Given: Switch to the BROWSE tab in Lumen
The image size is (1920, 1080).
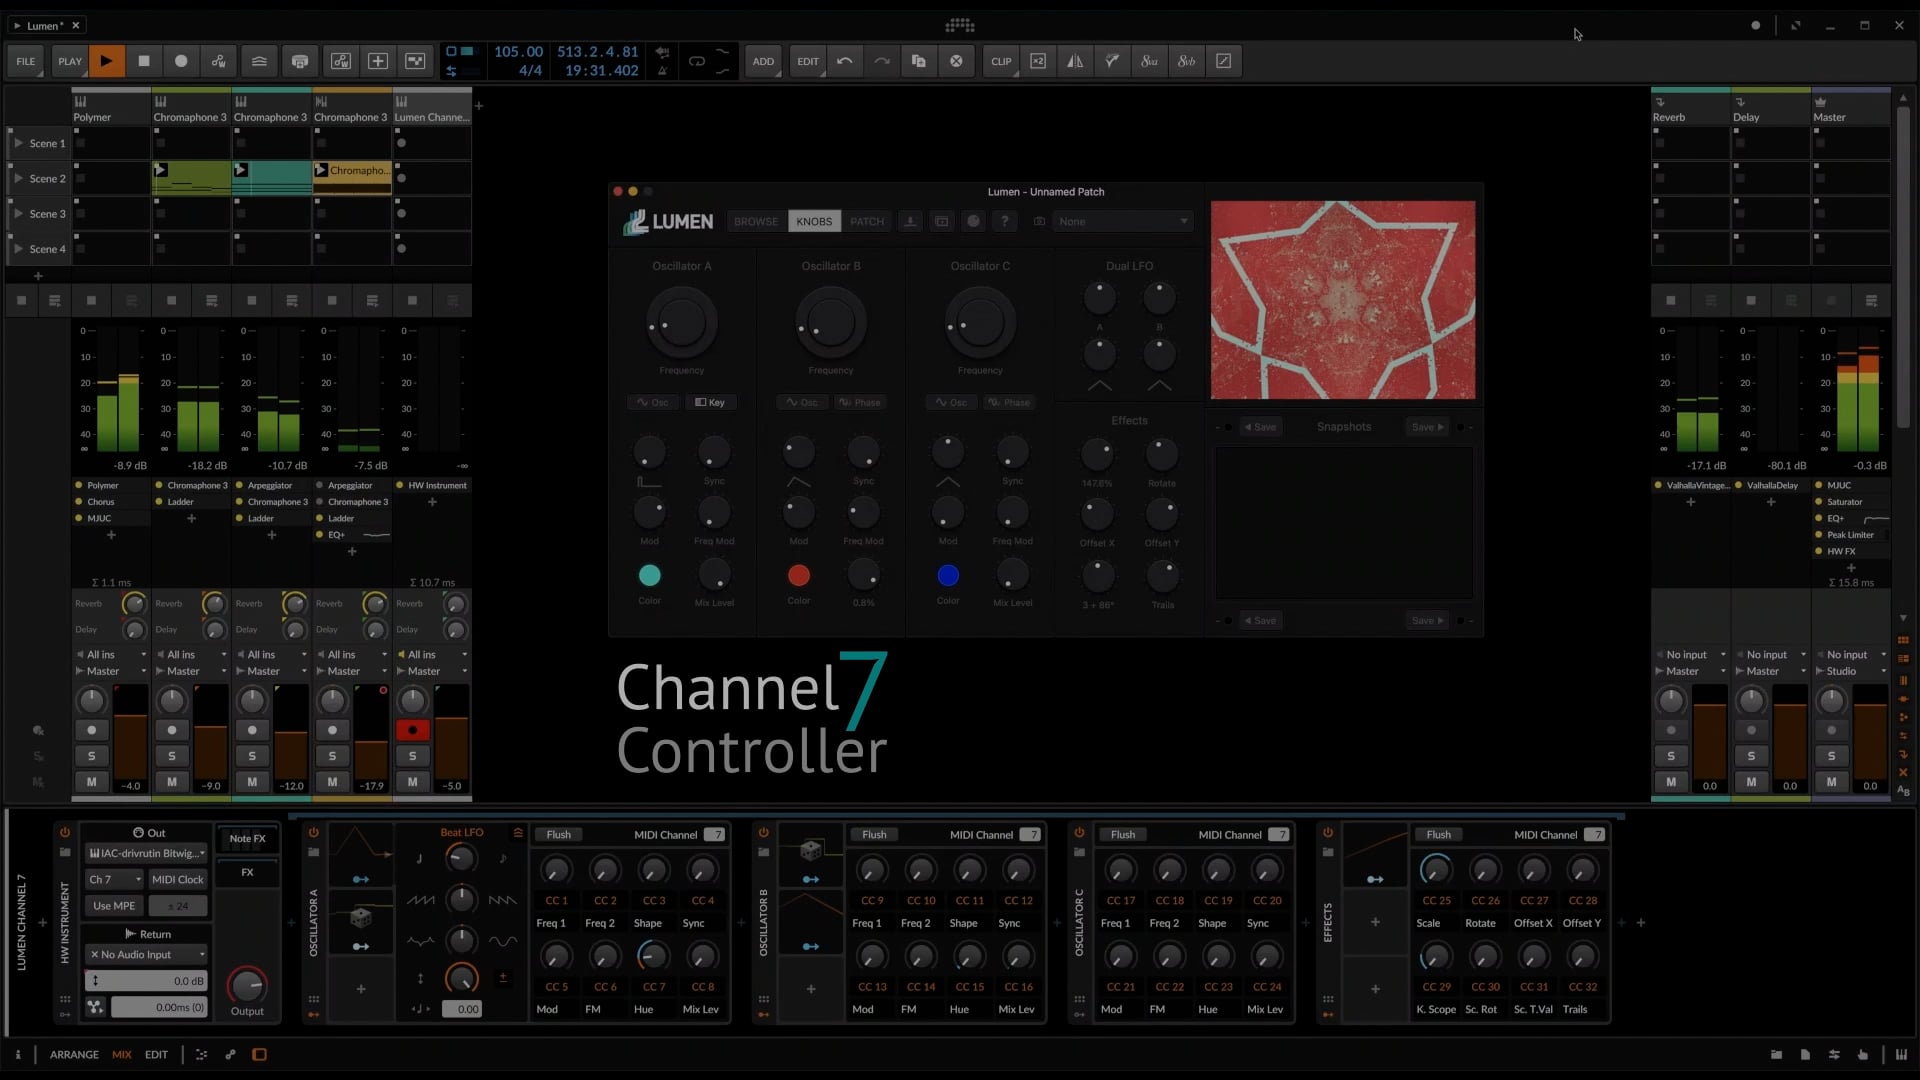Looking at the screenshot, I should 756,221.
